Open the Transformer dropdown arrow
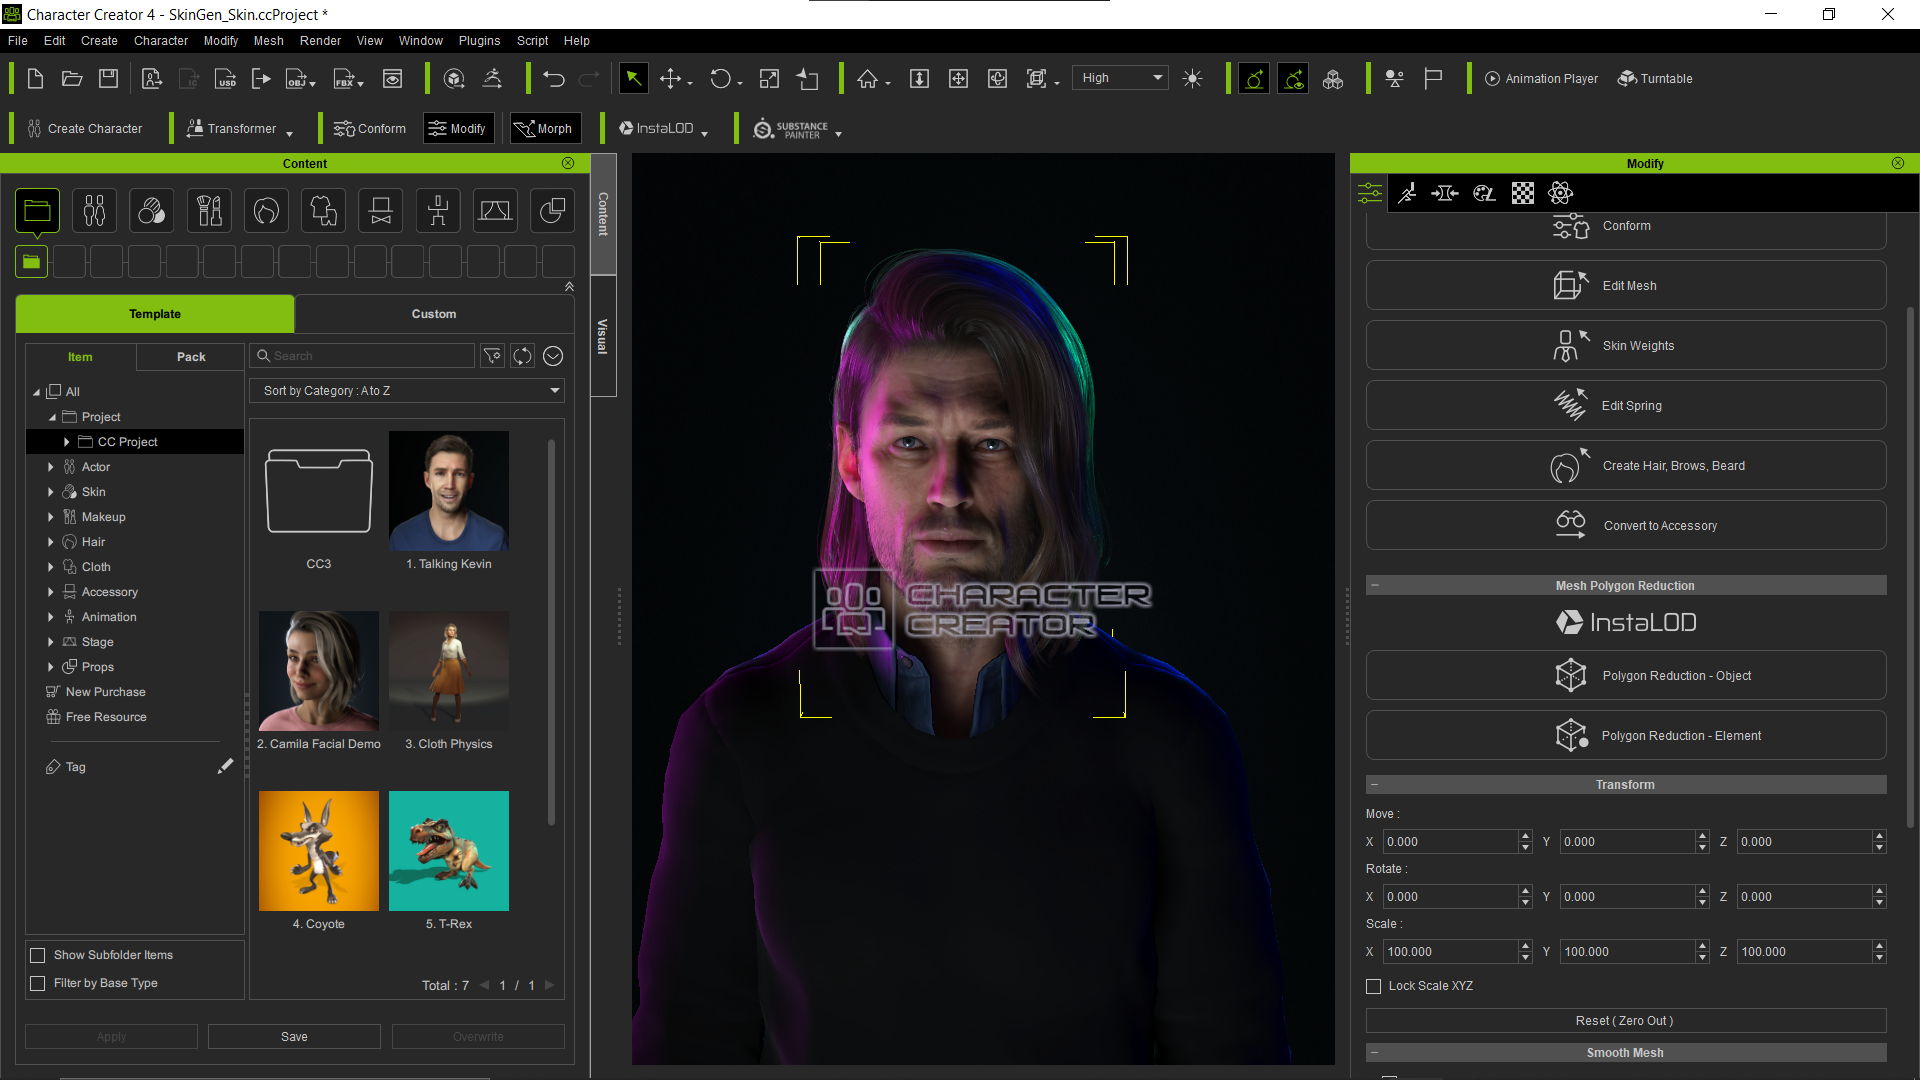 coord(290,133)
